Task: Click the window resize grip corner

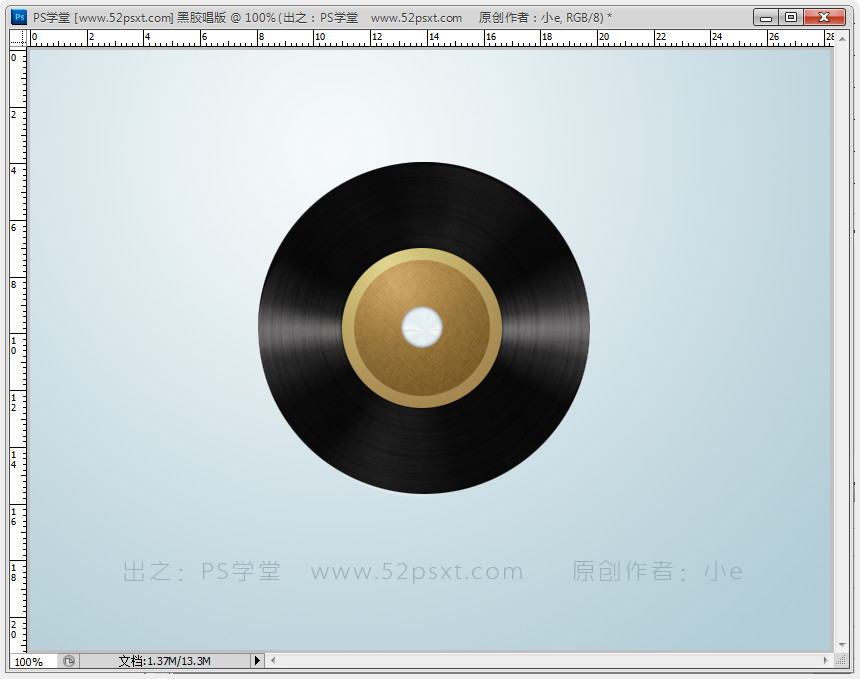Action: (x=841, y=661)
